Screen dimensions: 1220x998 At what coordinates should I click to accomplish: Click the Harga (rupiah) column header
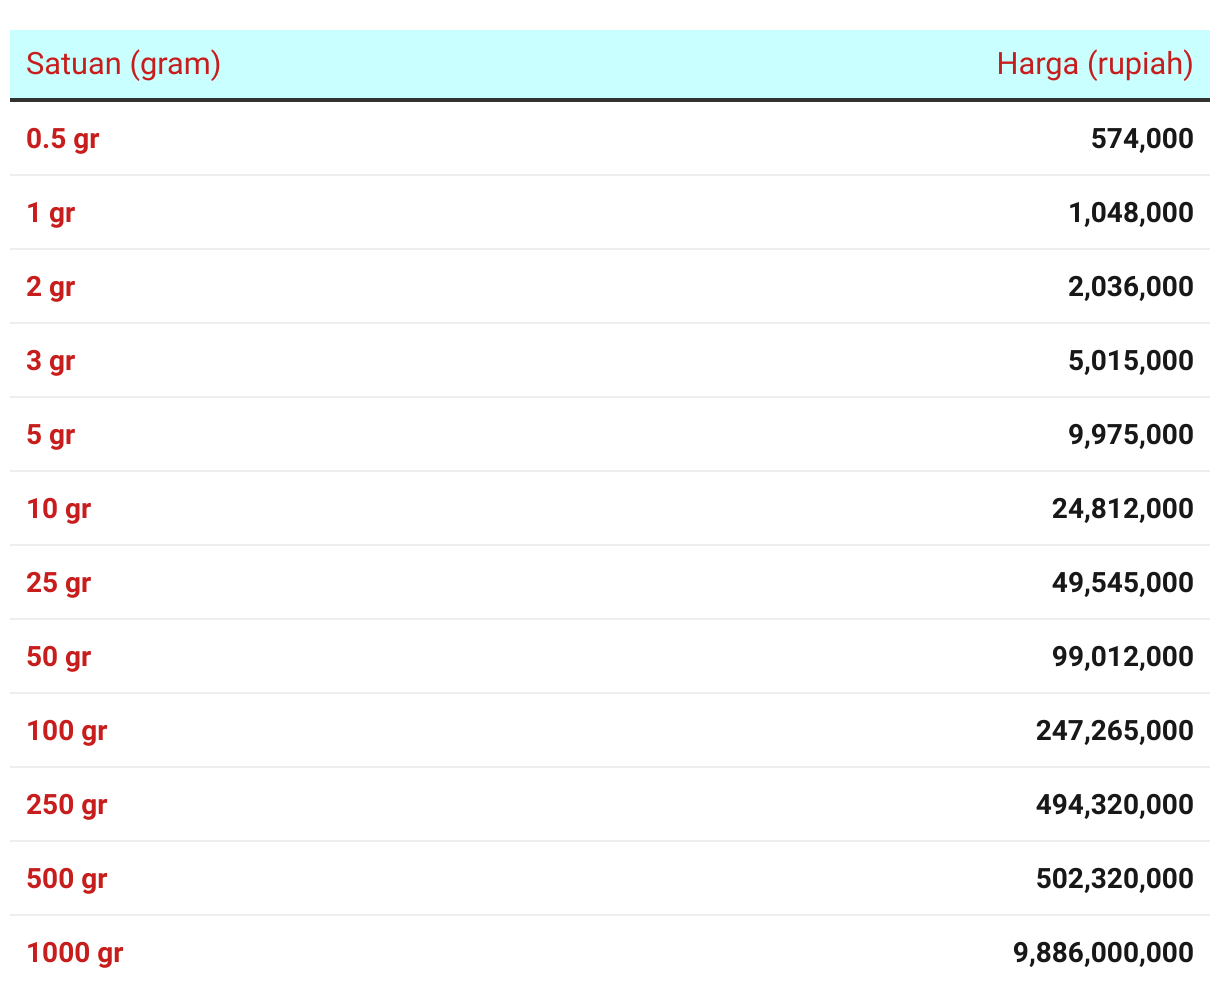1095,65
